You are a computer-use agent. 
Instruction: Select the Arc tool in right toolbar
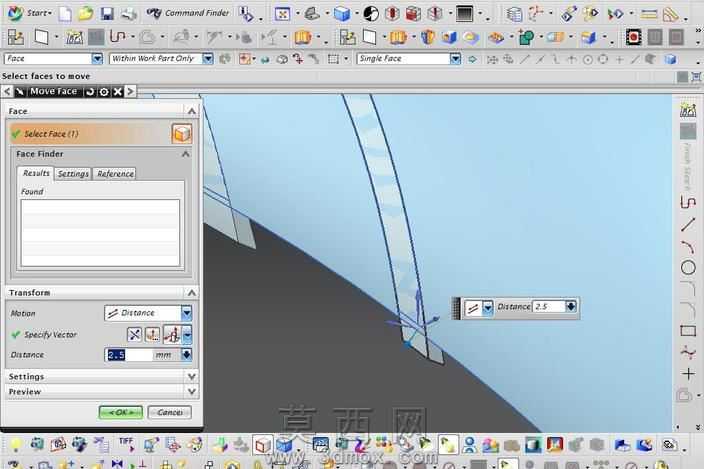688,246
